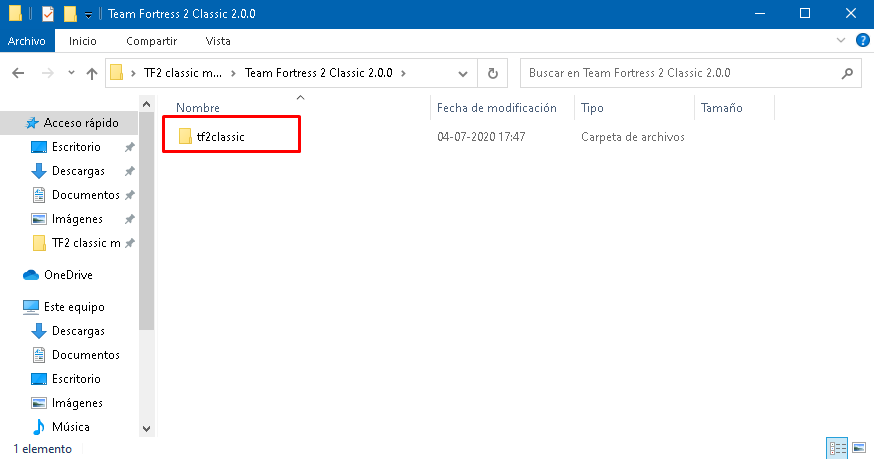Expand address bar history dropdown
This screenshot has width=874, height=459.
tap(463, 73)
